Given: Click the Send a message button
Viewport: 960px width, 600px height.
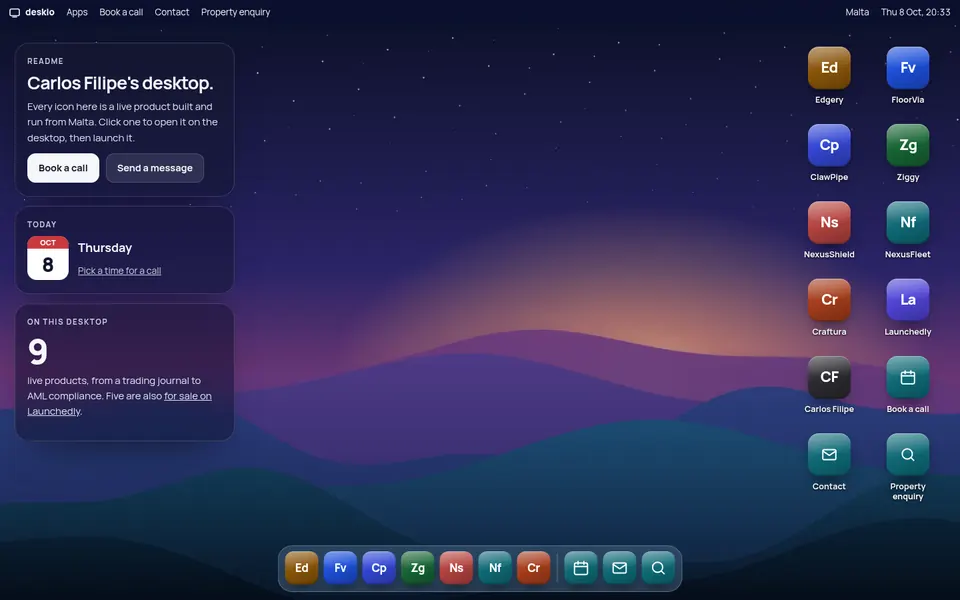Looking at the screenshot, I should click(155, 168).
